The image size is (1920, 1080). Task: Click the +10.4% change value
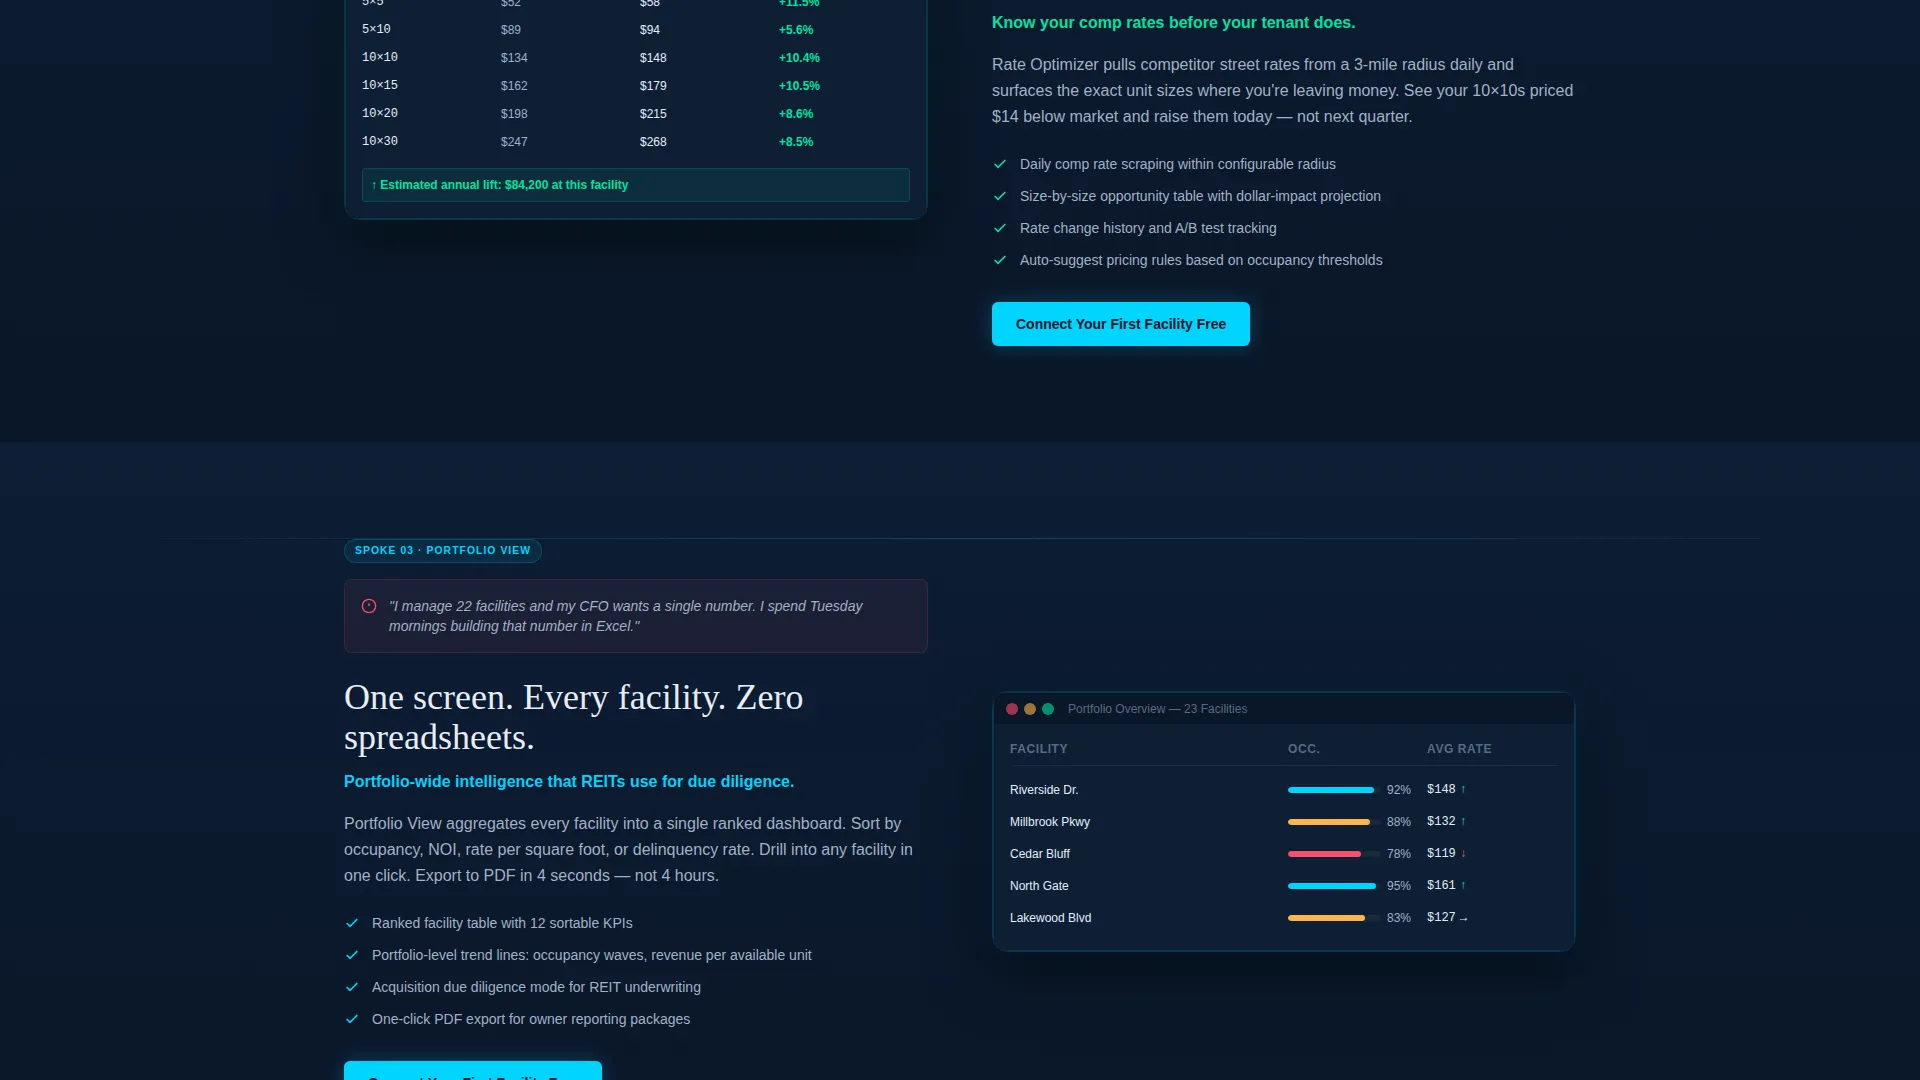[x=799, y=58]
